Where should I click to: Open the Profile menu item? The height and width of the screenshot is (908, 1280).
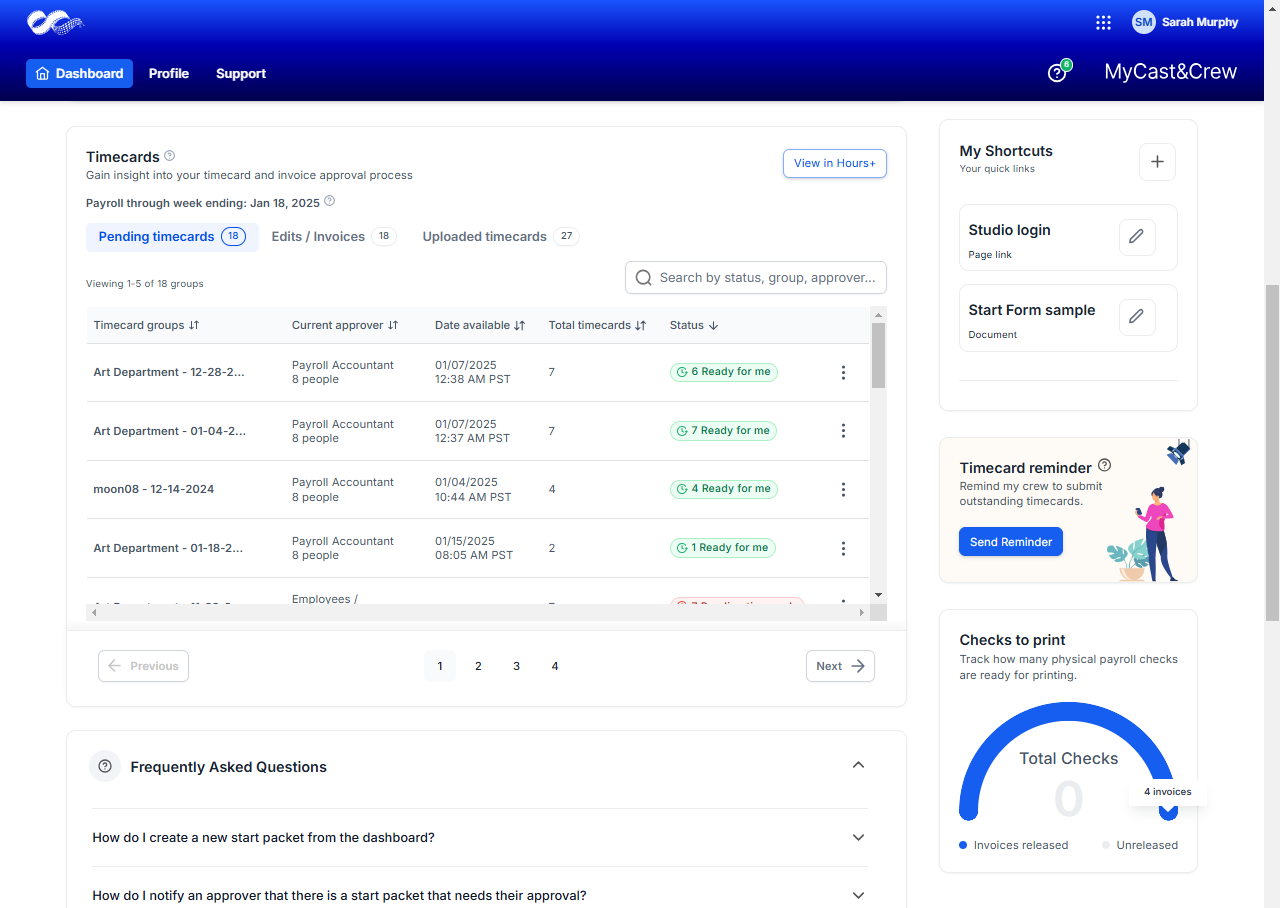pyautogui.click(x=169, y=73)
